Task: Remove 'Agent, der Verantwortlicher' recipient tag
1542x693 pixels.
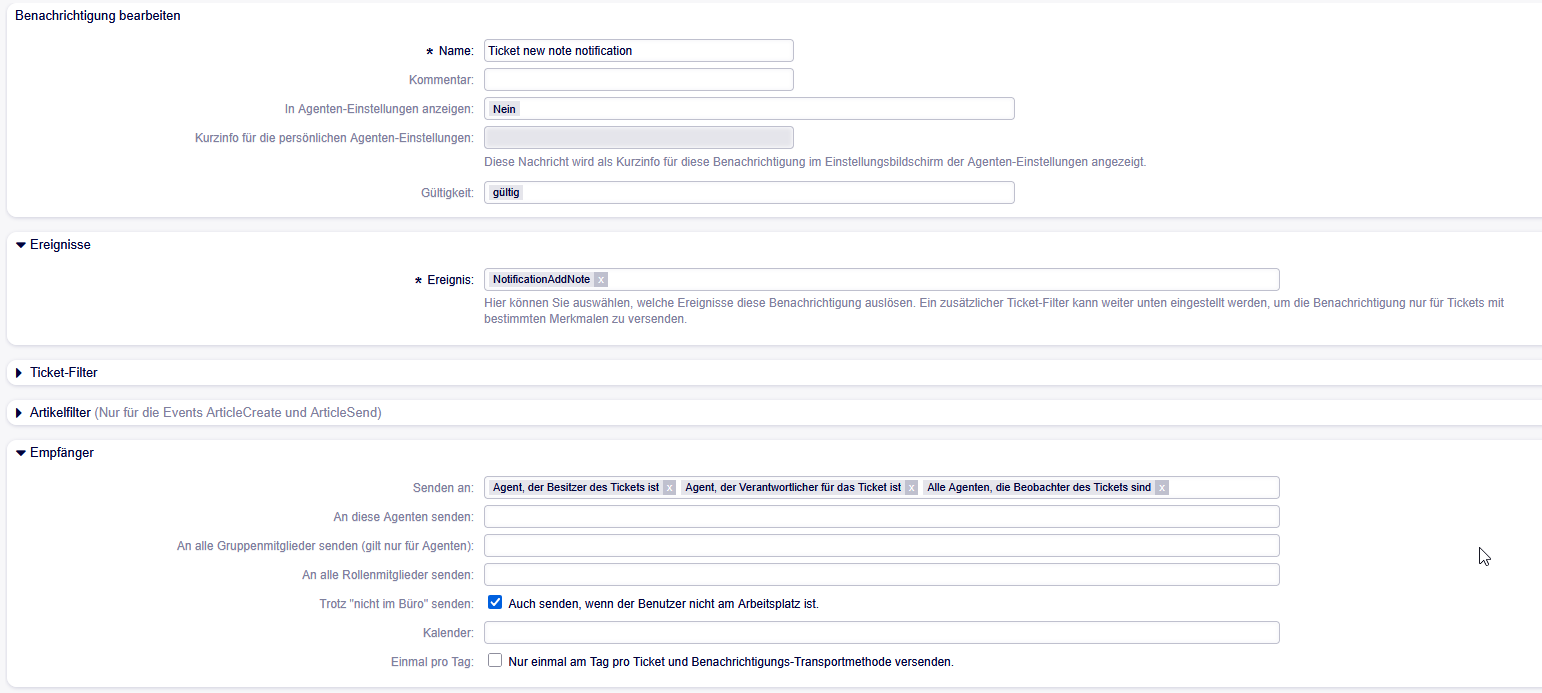Action: [x=911, y=488]
